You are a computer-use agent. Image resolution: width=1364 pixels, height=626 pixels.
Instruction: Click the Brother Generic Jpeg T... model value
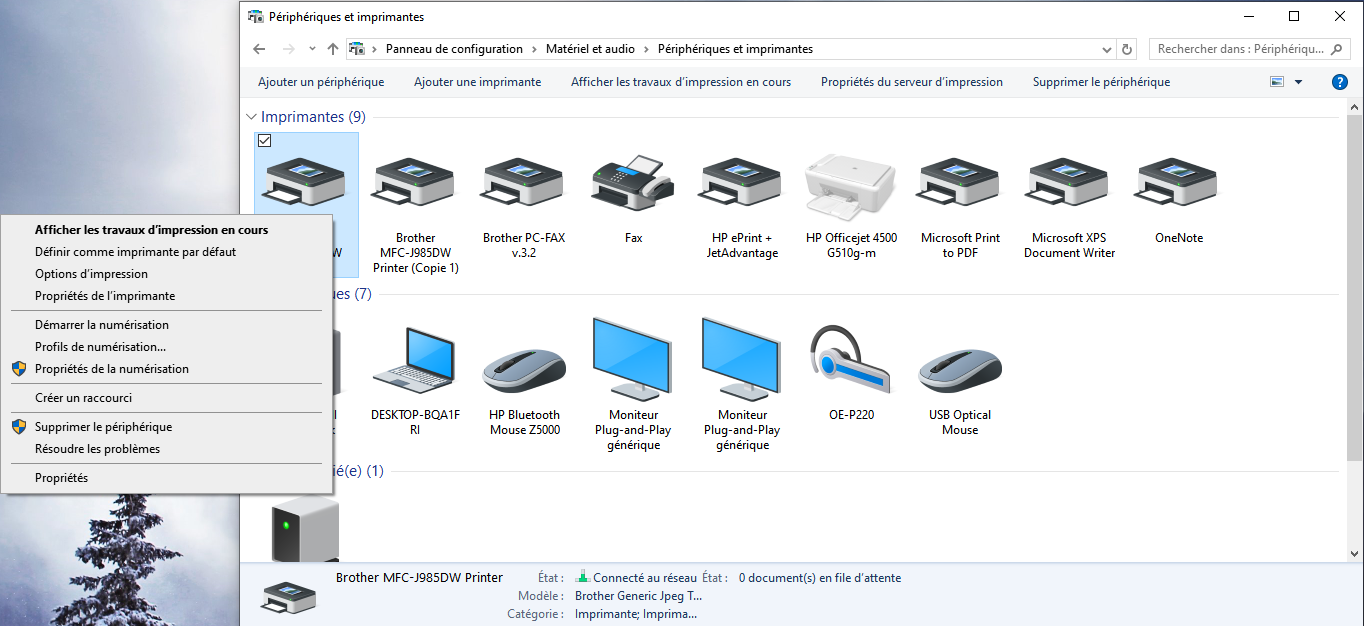tap(638, 596)
